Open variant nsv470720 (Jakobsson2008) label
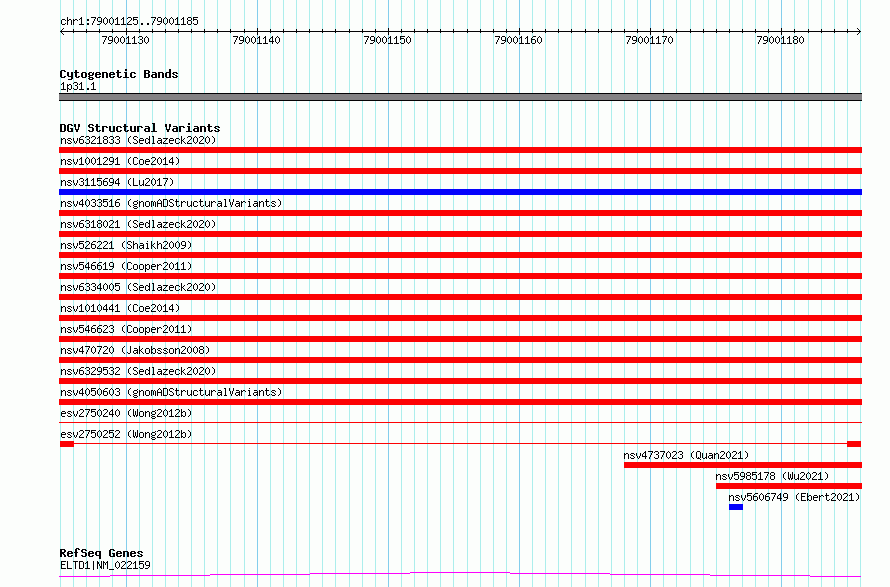The width and height of the screenshot is (890, 587). click(135, 350)
